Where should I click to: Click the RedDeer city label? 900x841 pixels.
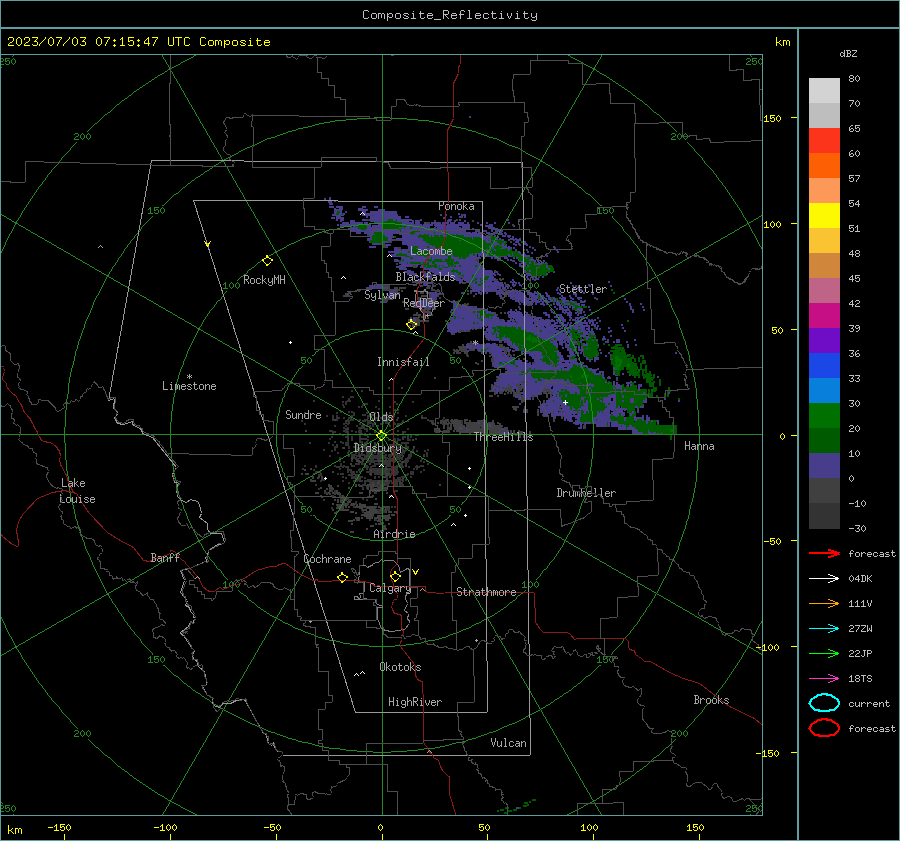click(x=424, y=303)
